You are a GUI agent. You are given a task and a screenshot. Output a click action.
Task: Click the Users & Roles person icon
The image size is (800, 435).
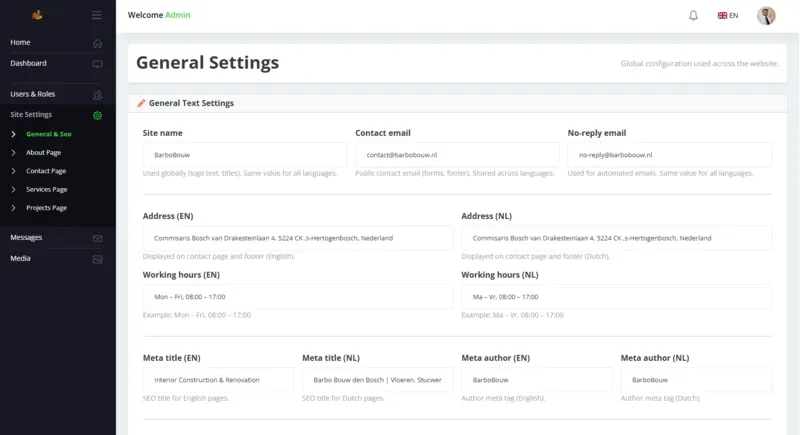click(x=97, y=95)
